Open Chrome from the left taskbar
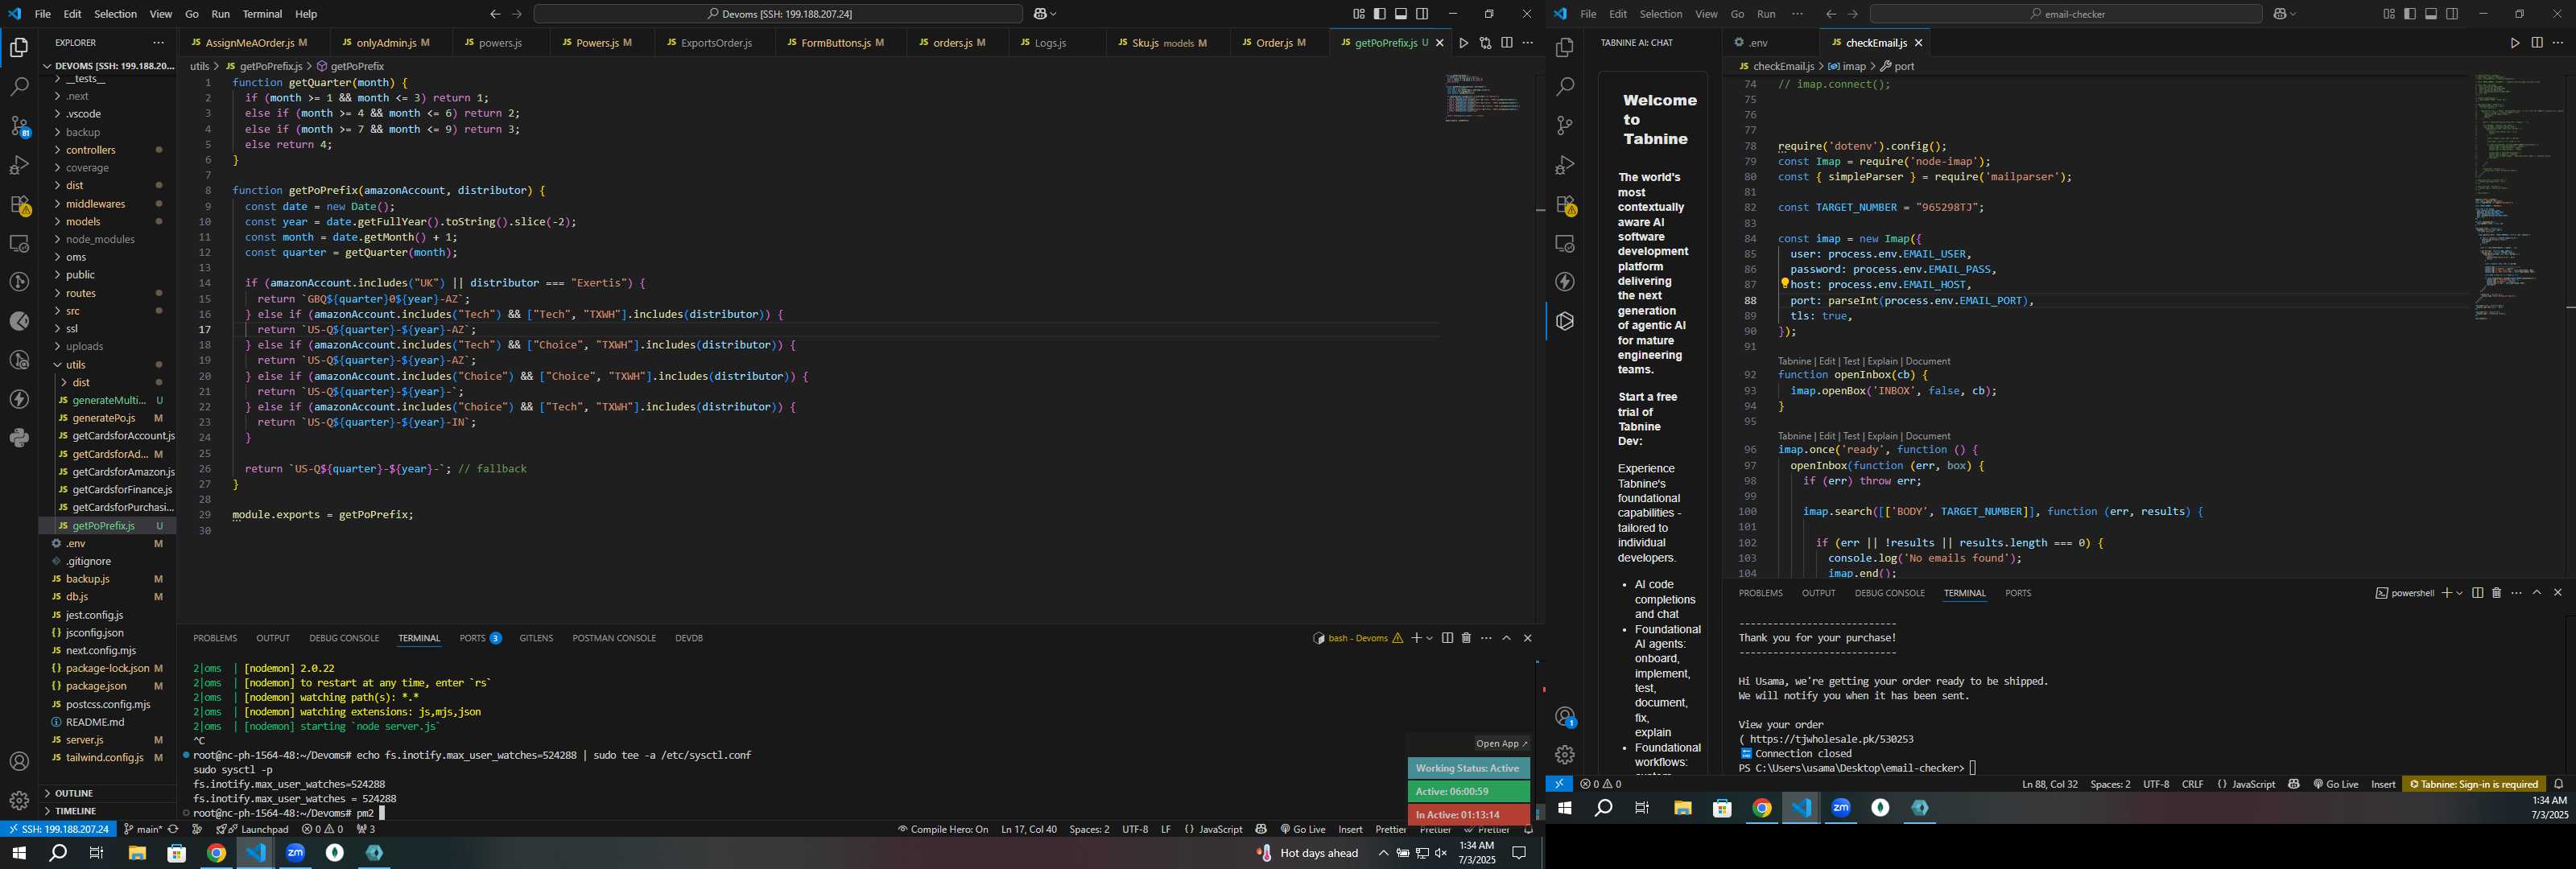The image size is (2576, 869). pyautogui.click(x=216, y=853)
